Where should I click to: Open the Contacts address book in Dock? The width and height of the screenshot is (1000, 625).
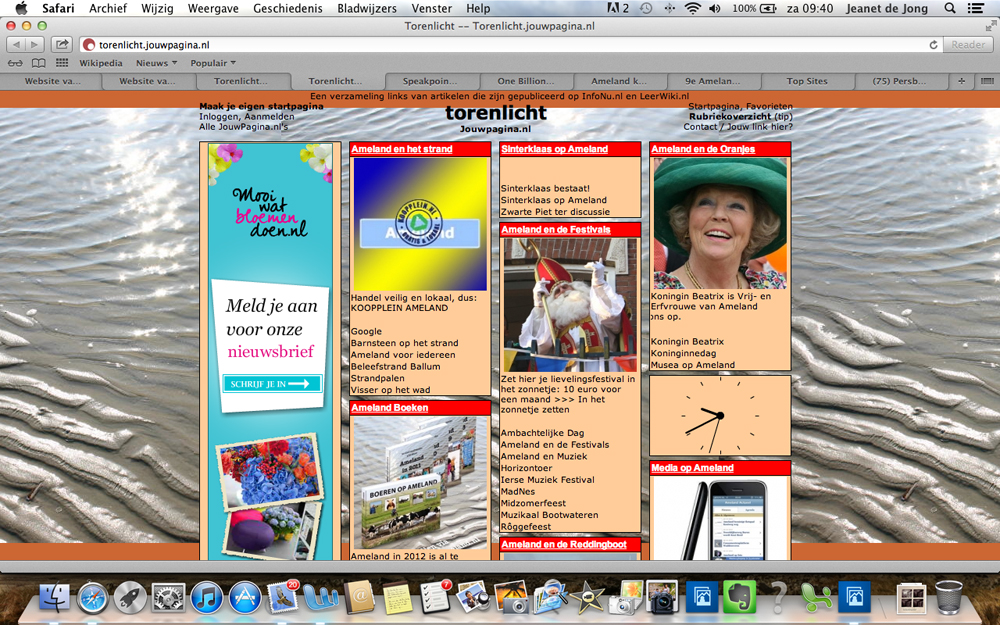pos(359,598)
